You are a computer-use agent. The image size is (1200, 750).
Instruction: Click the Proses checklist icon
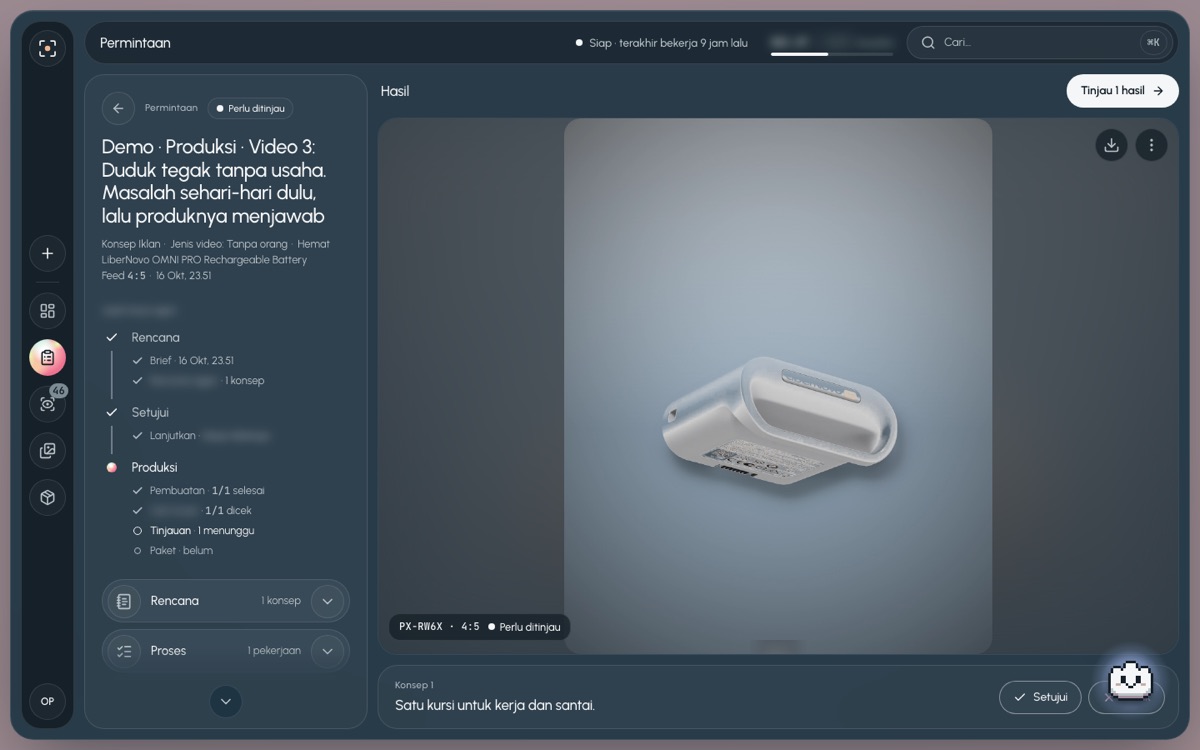click(x=124, y=651)
